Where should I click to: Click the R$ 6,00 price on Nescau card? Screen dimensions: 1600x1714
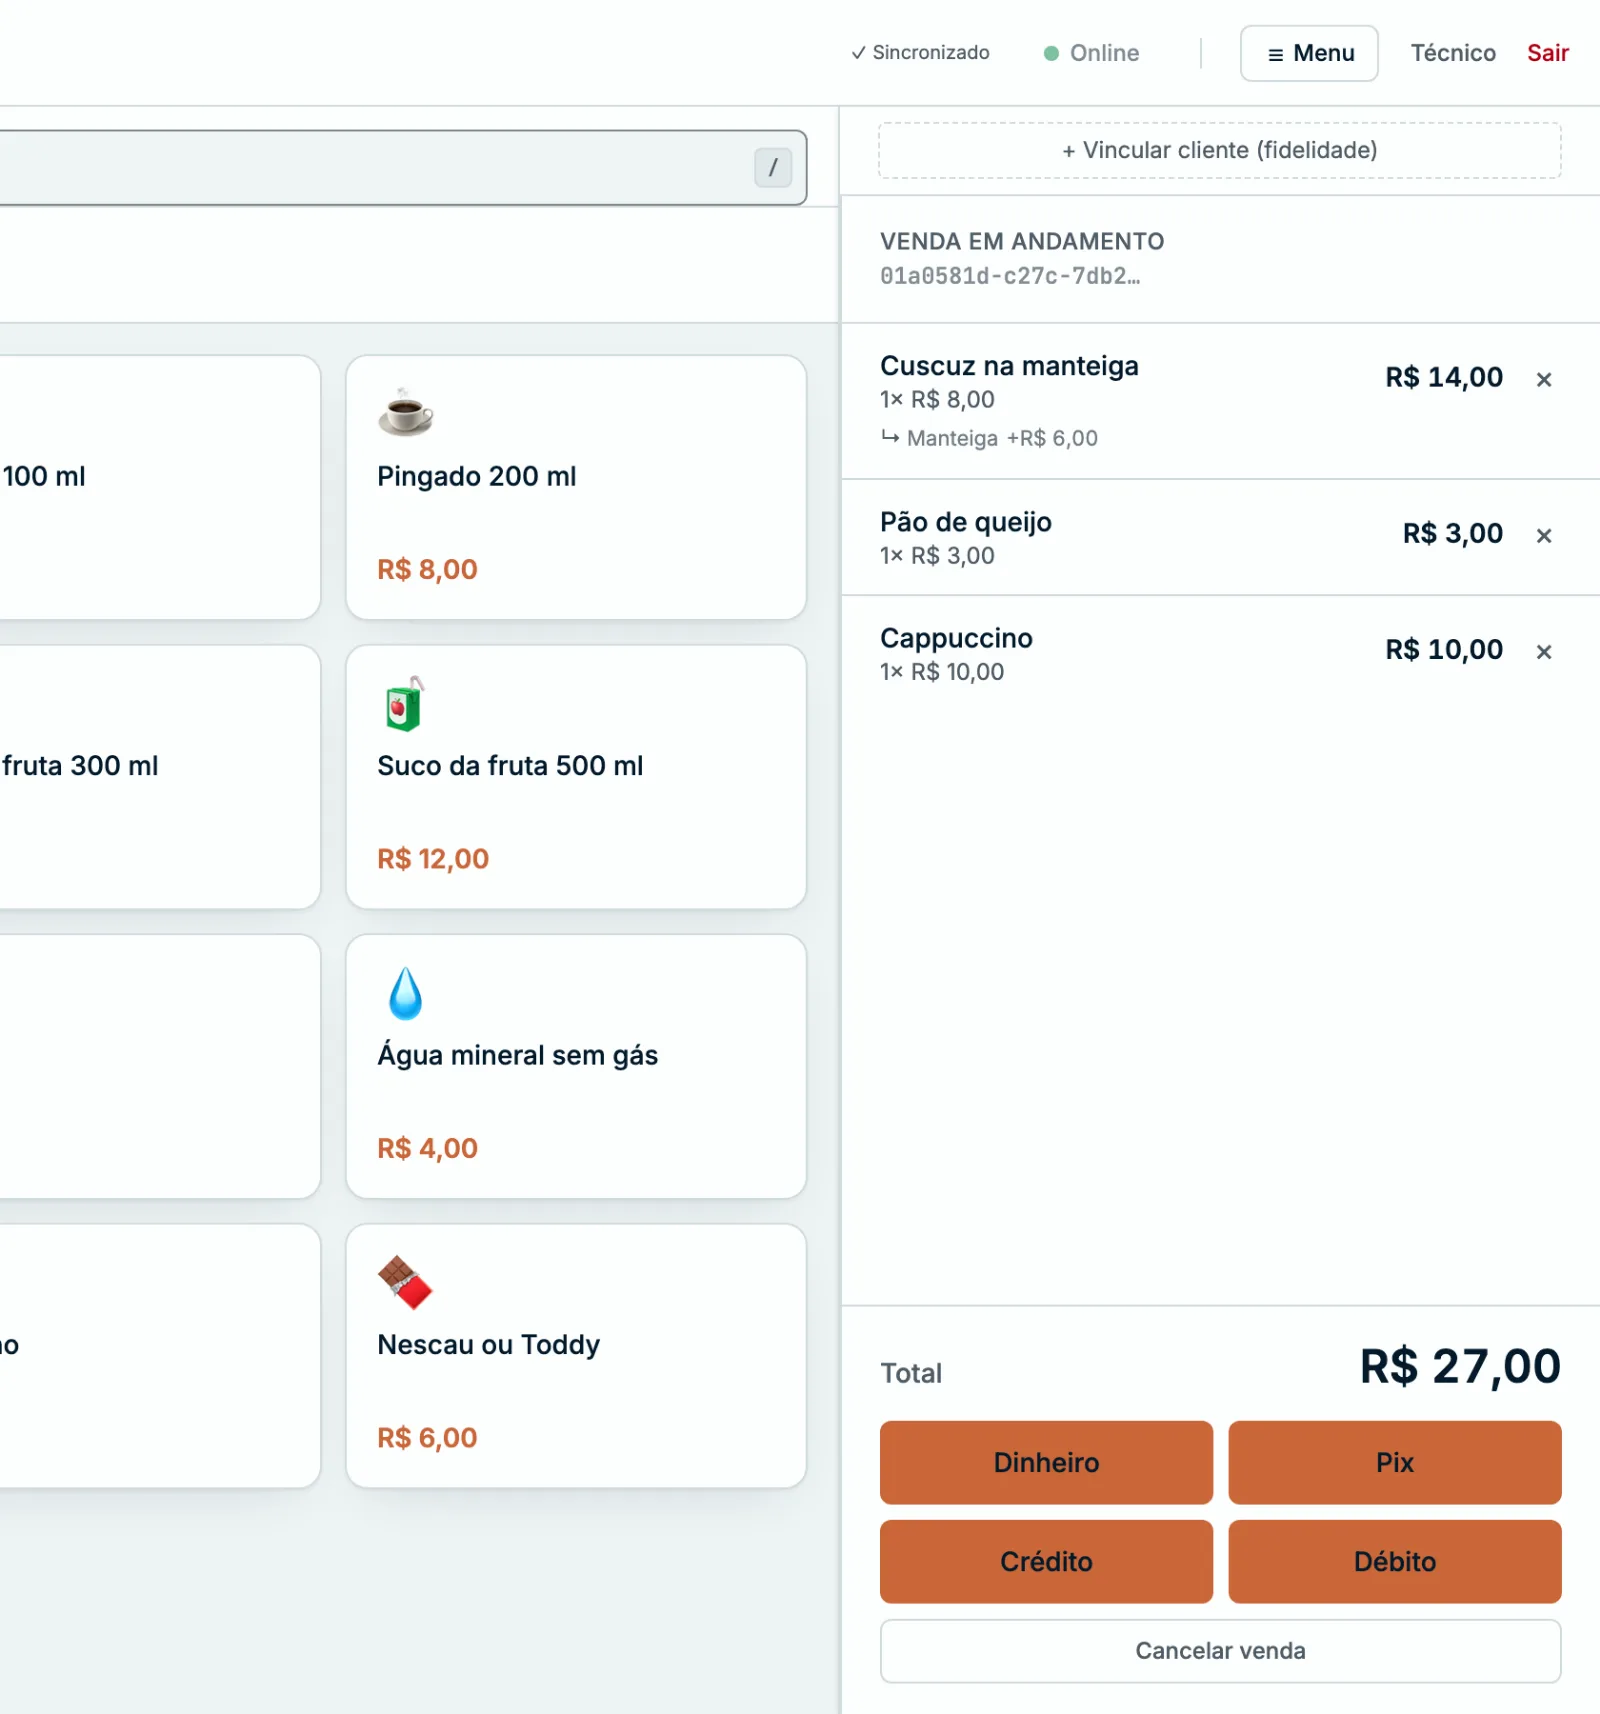coord(427,1438)
